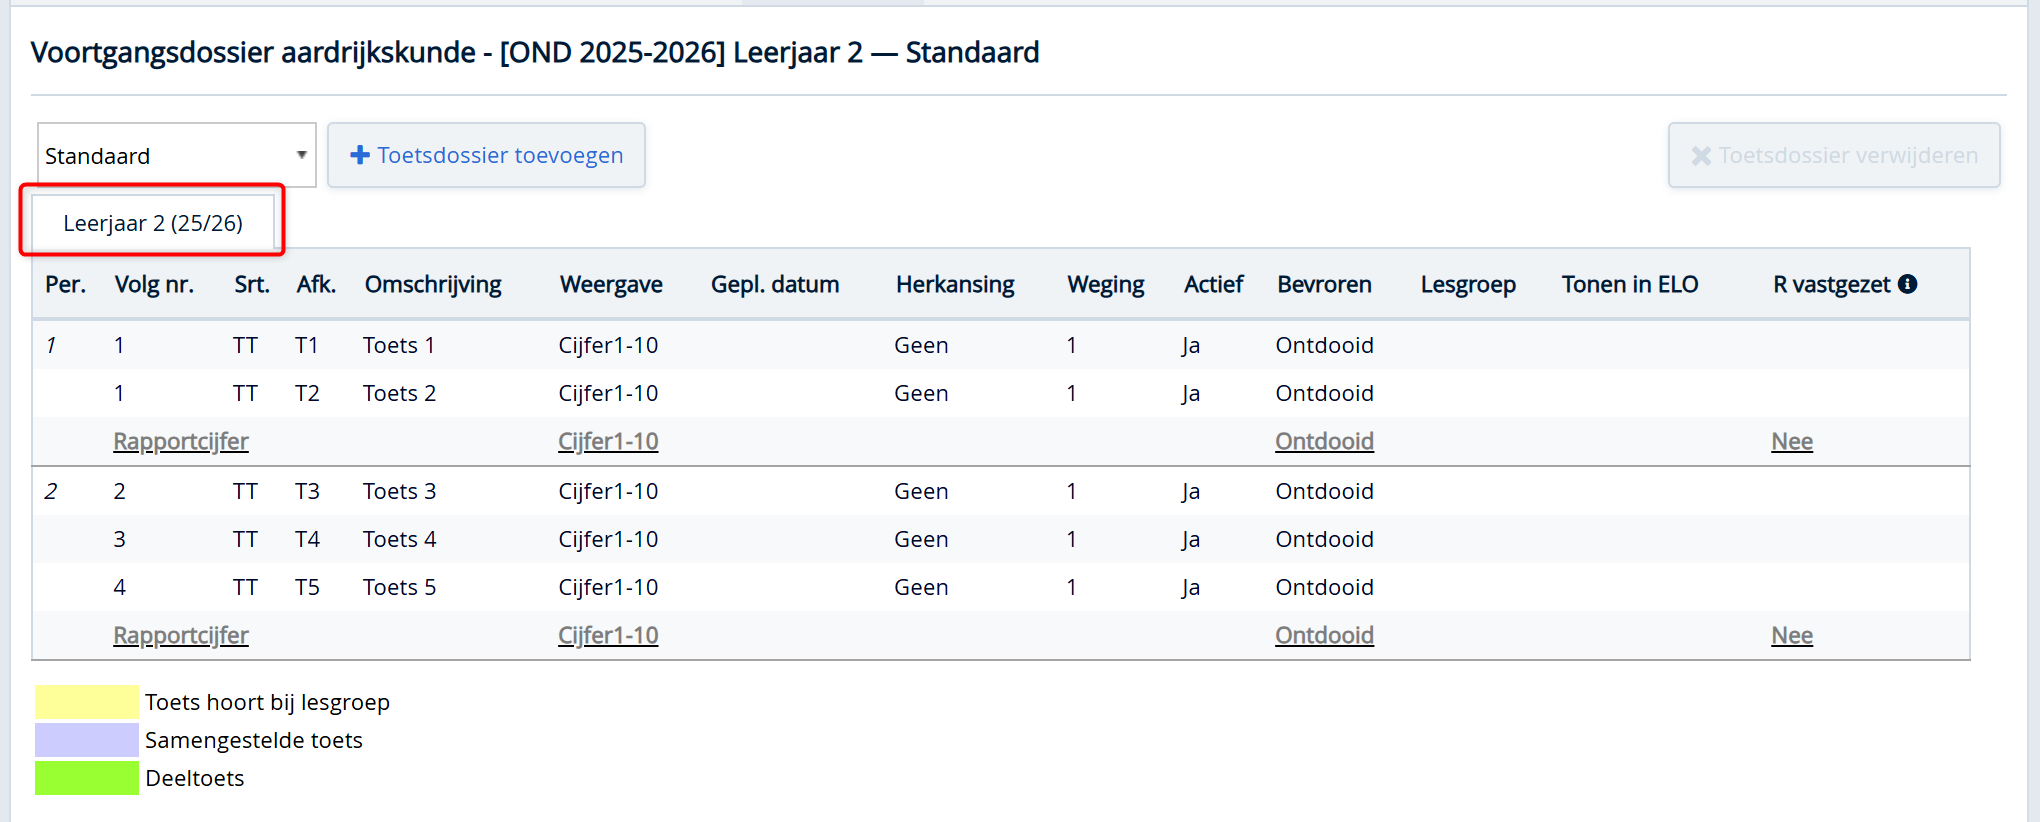Select the Toets 5 row description

[x=399, y=587]
